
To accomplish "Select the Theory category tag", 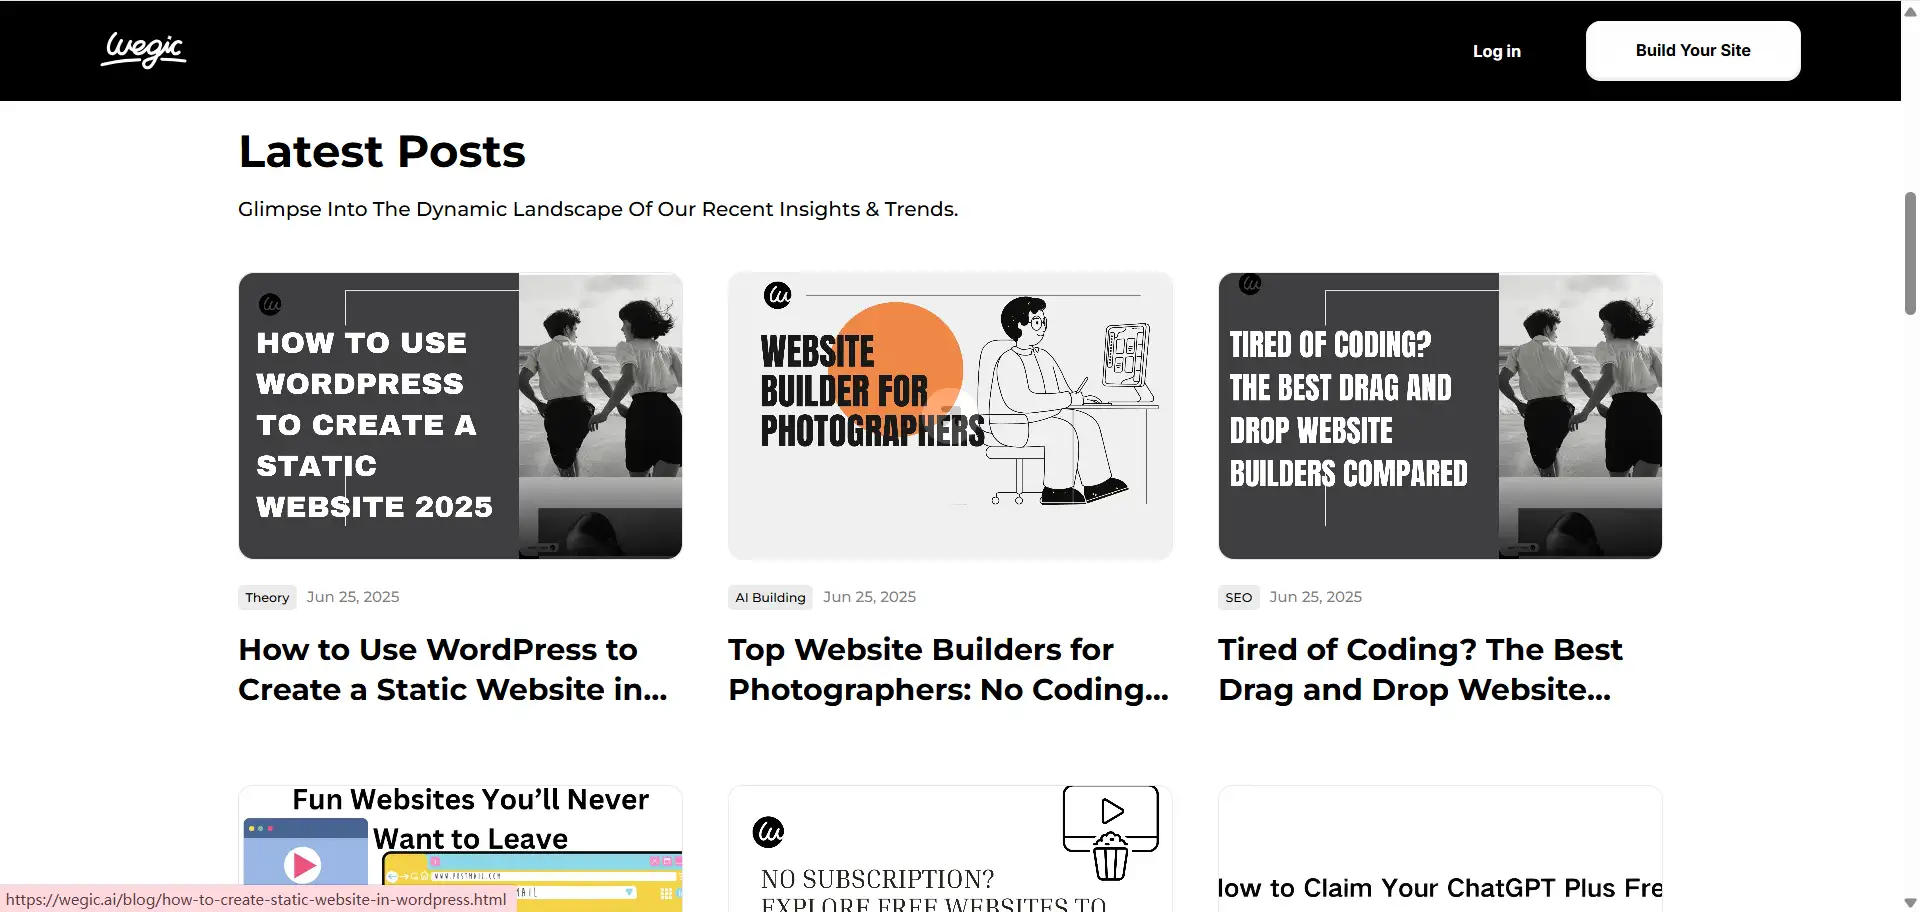I will click(x=267, y=597).
